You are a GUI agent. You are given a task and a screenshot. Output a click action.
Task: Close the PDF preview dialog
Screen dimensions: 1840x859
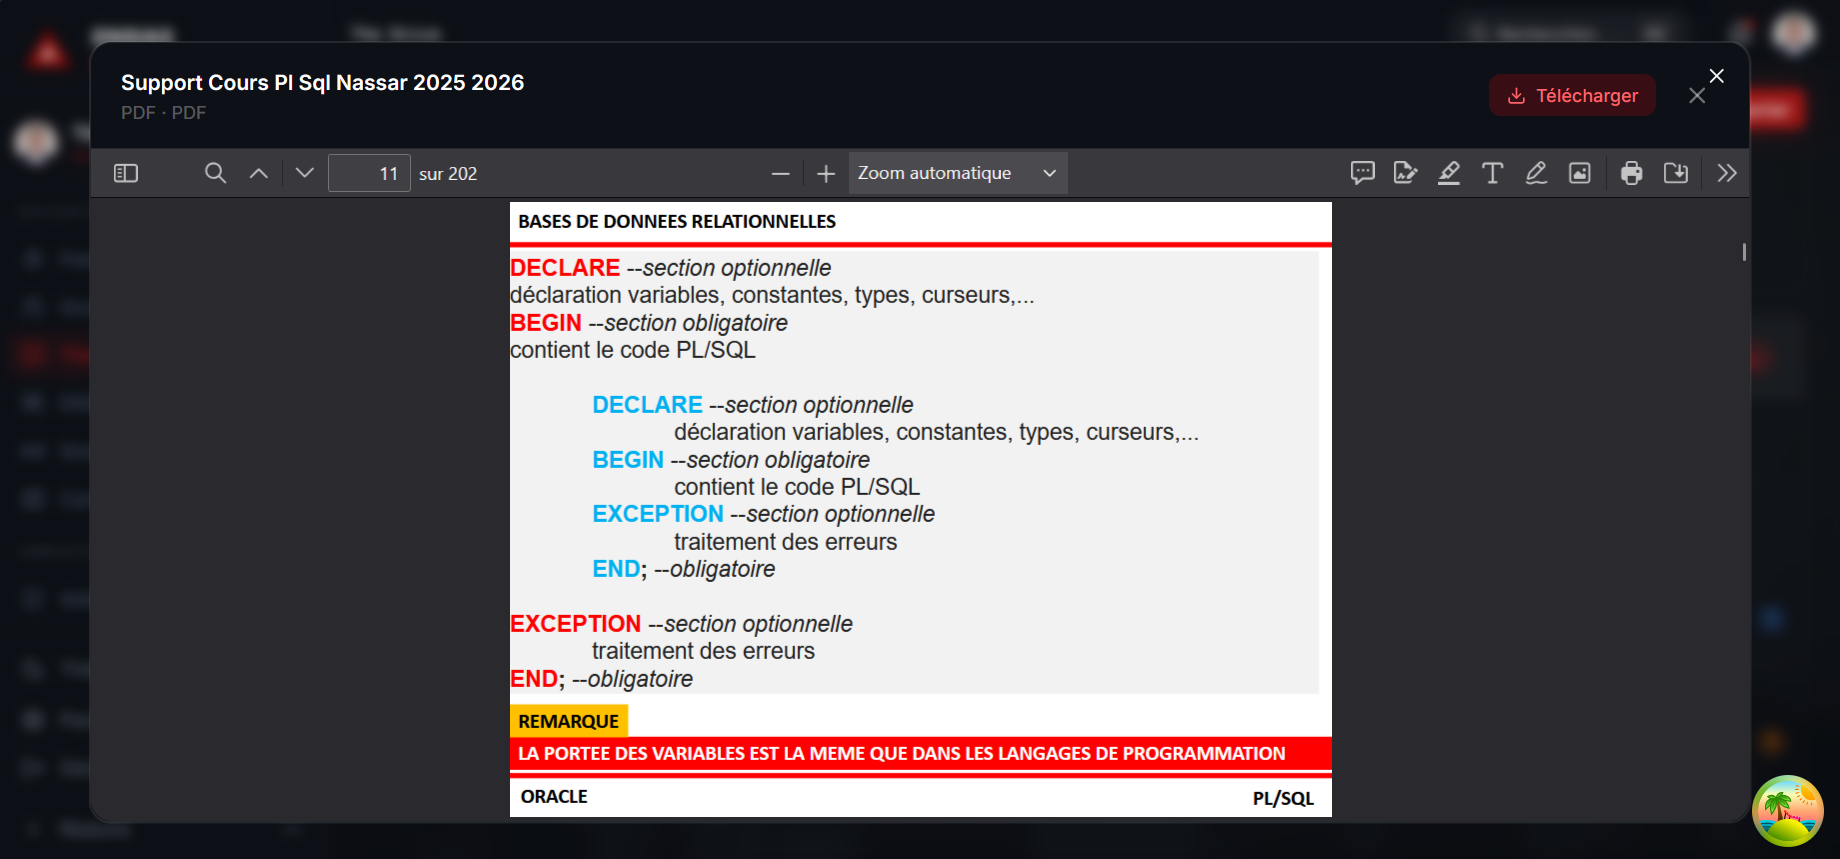click(x=1697, y=96)
